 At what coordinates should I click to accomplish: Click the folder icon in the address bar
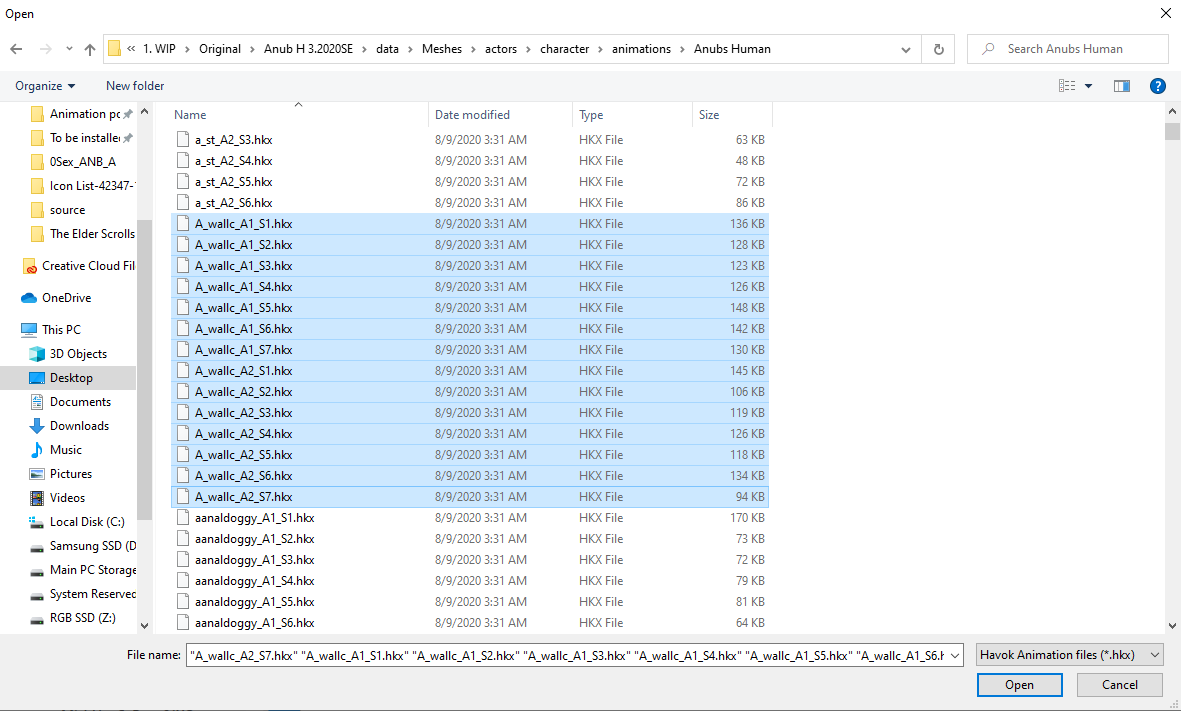(x=113, y=48)
